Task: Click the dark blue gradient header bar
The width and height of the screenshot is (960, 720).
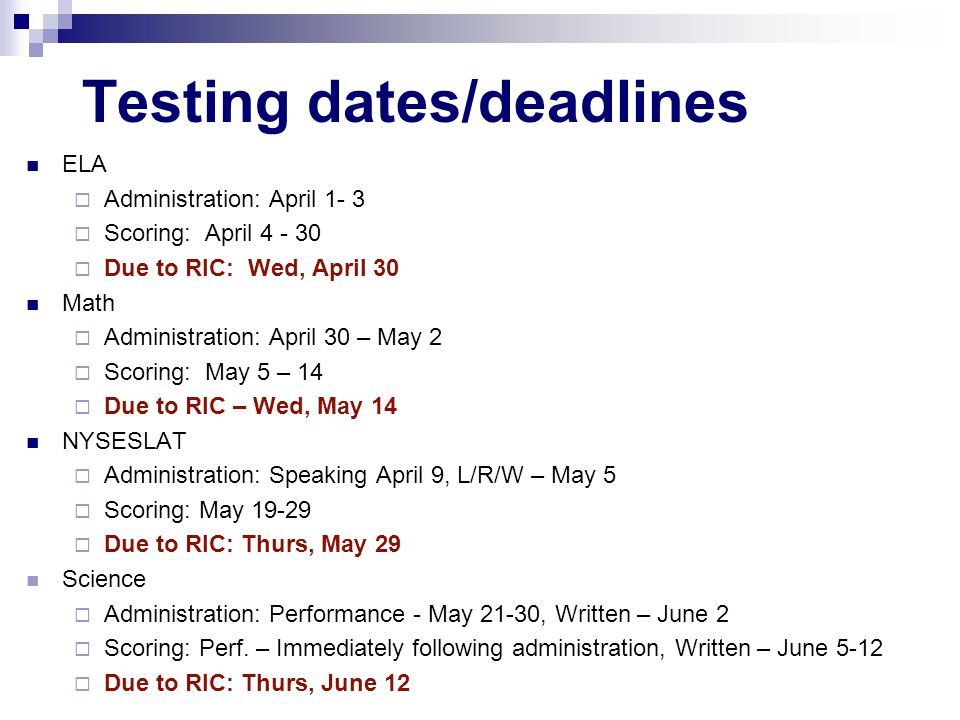Action: [478, 28]
